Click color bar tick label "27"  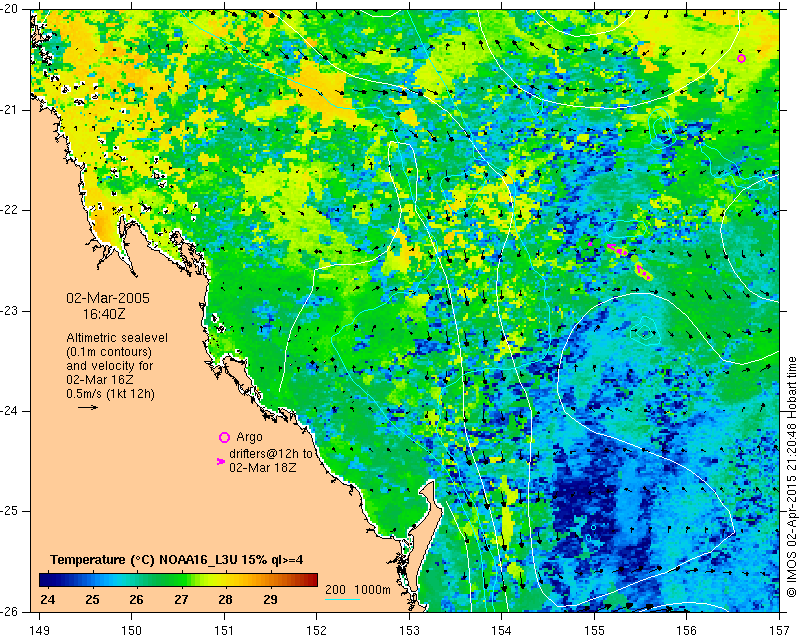click(181, 599)
